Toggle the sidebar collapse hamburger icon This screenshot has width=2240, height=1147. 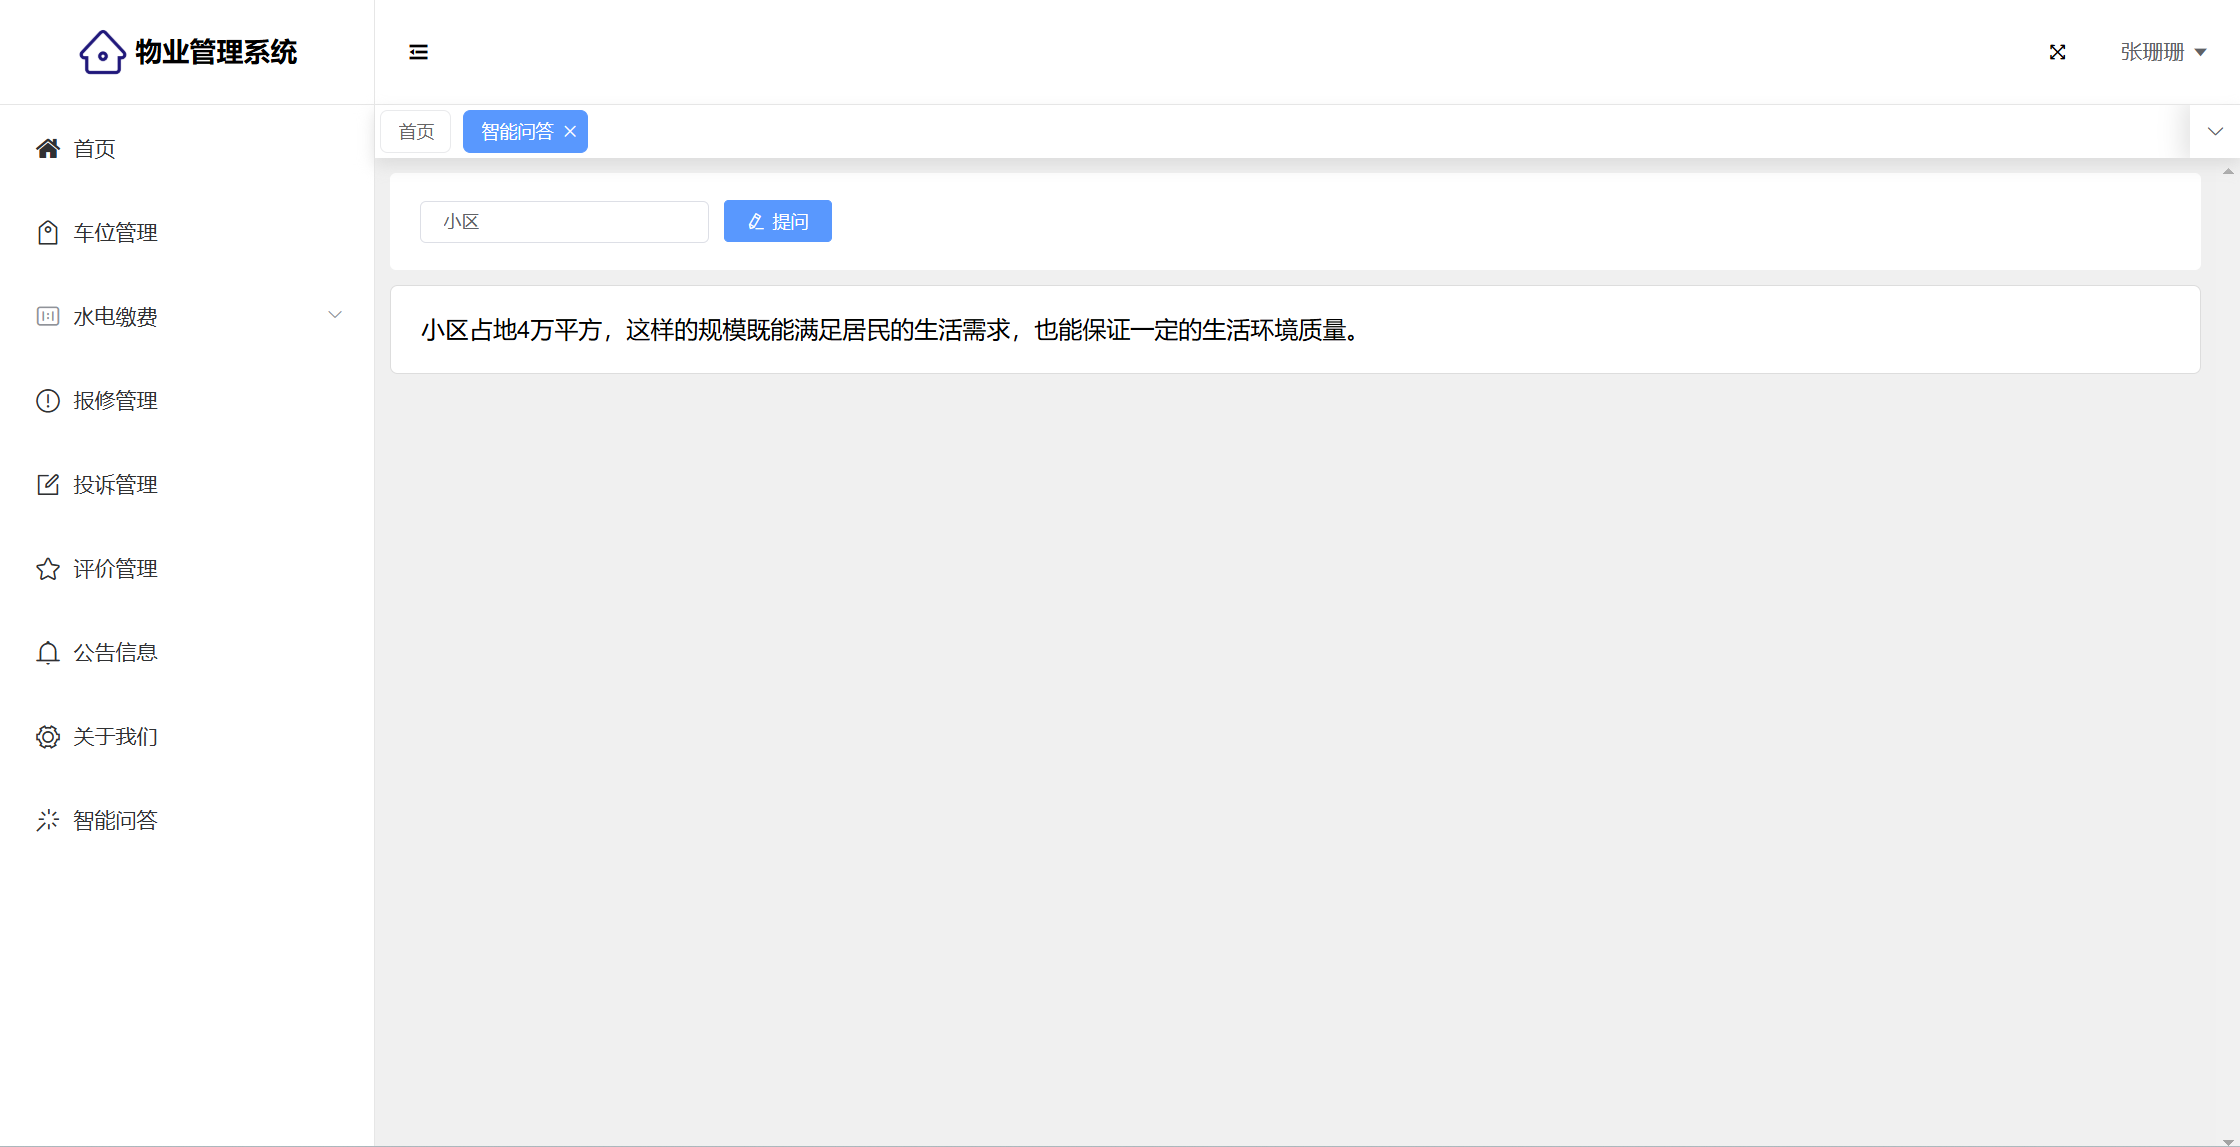coord(418,52)
